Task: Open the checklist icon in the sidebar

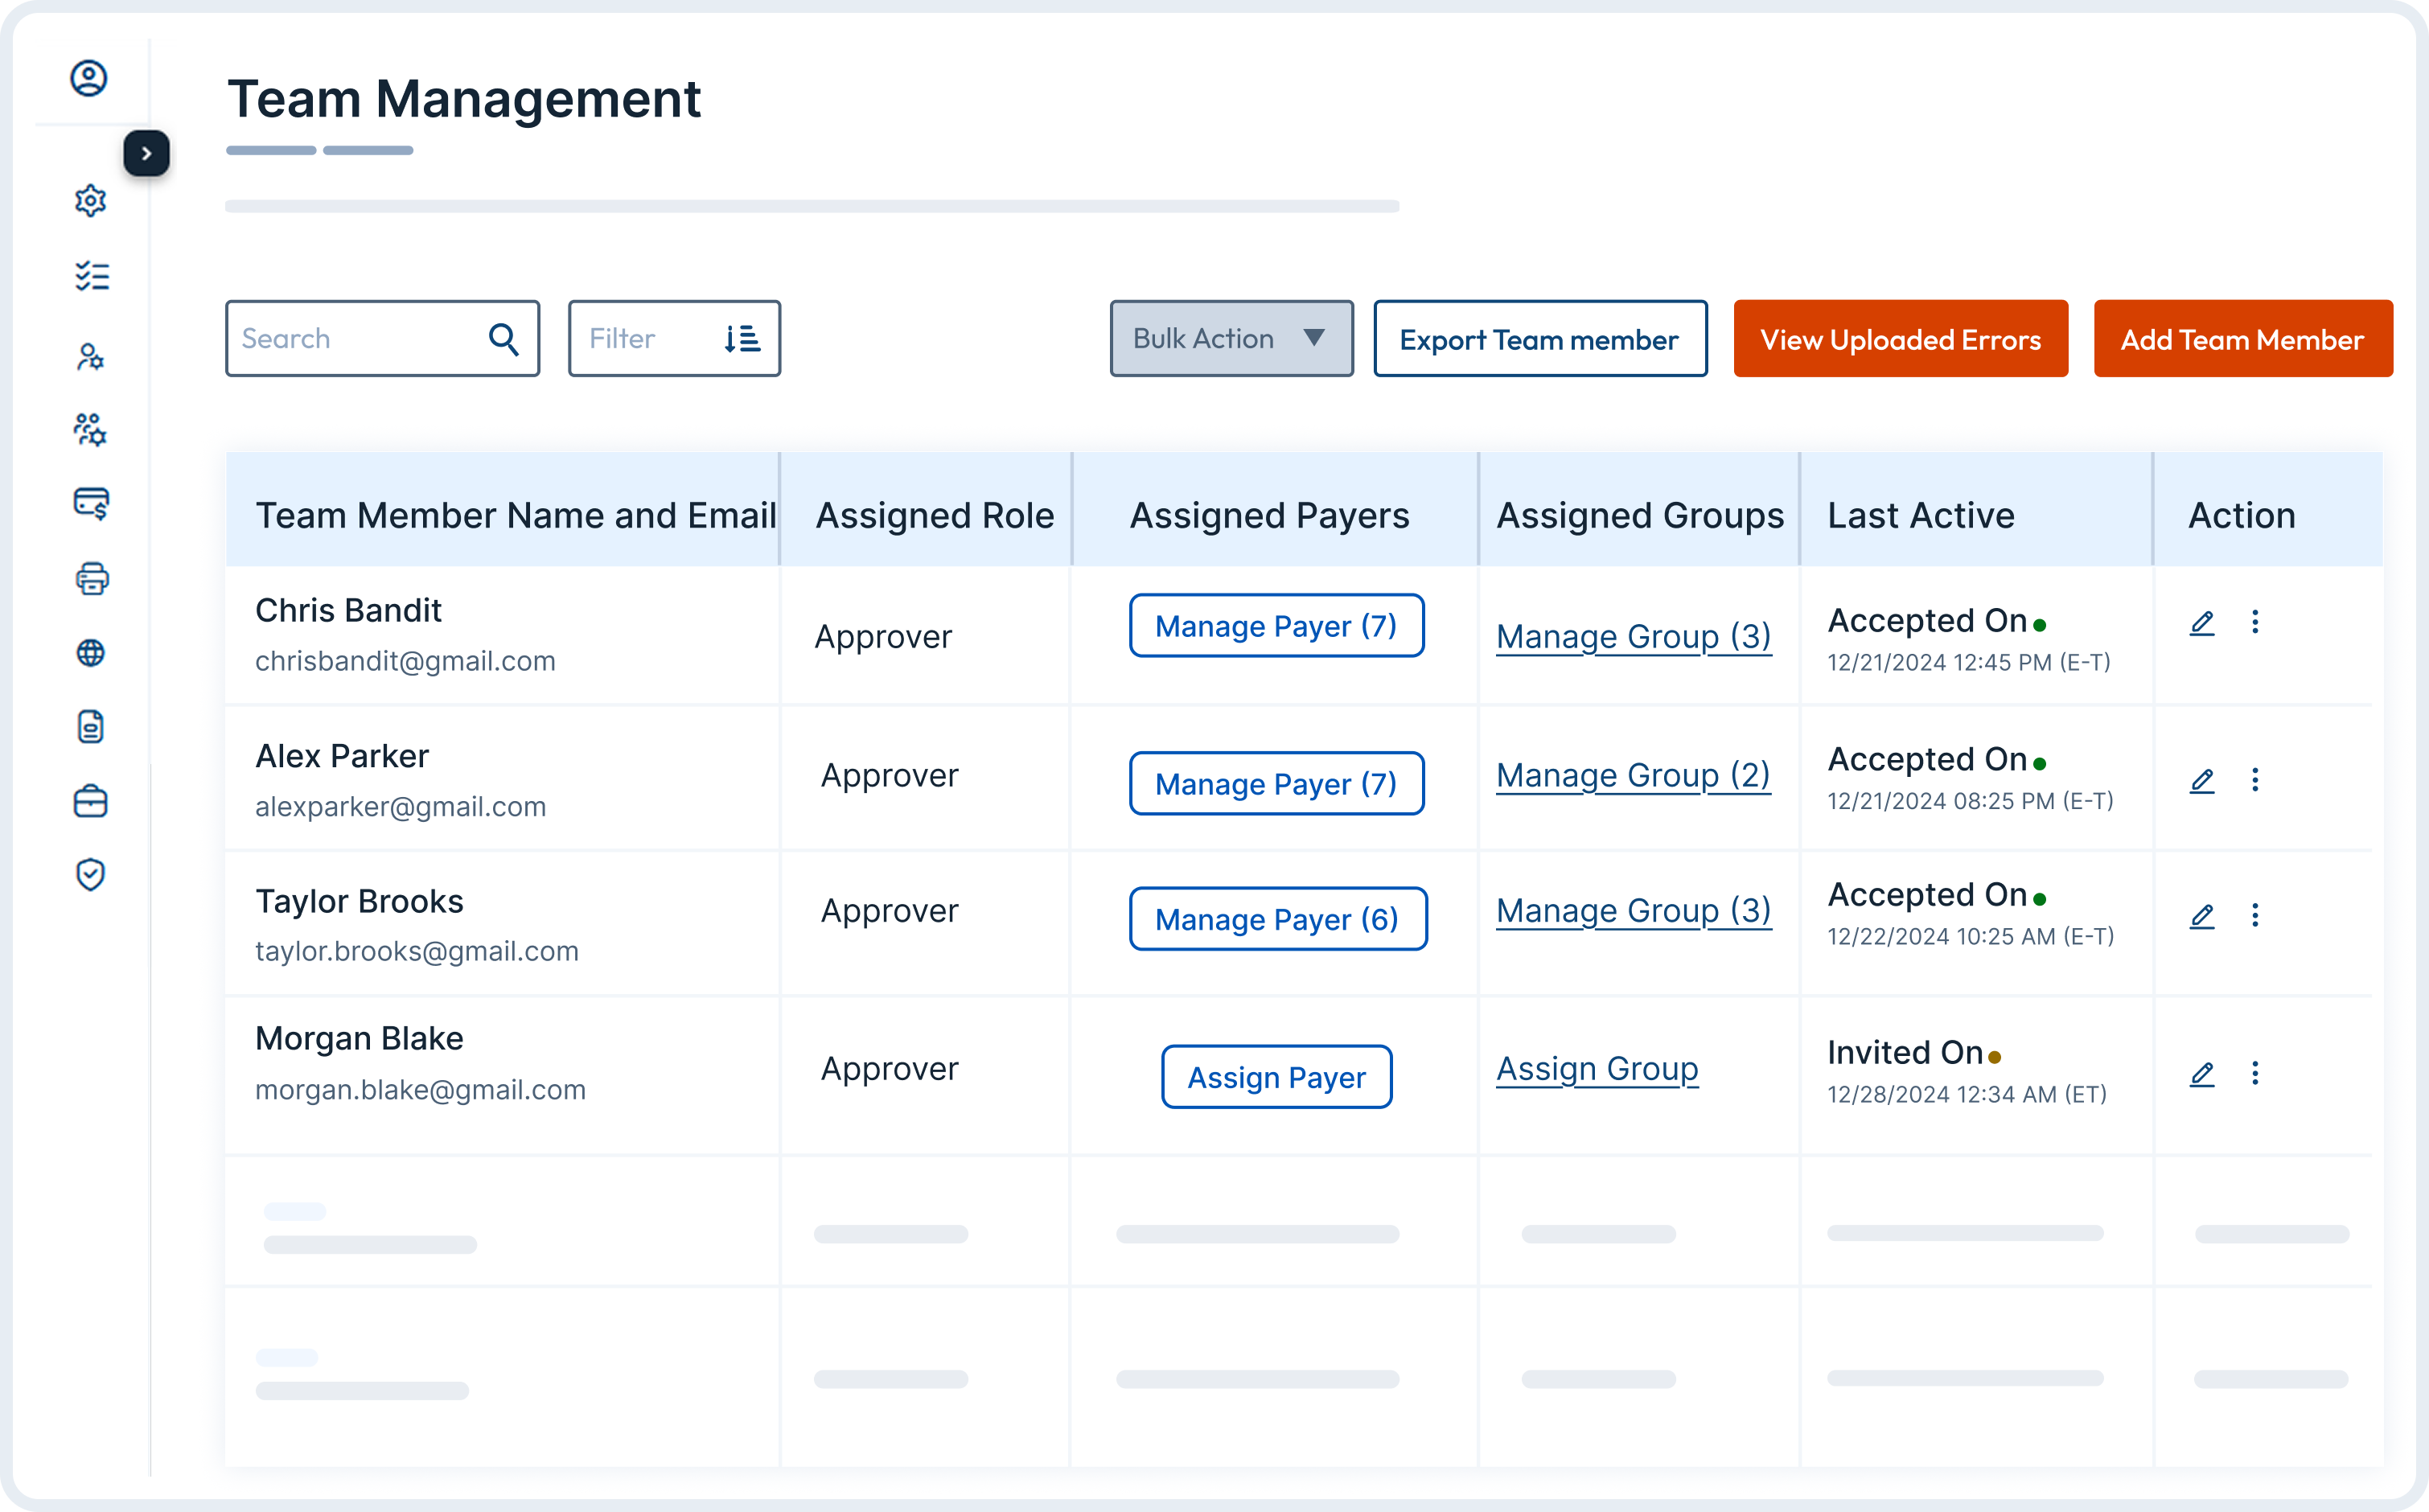Action: point(92,276)
